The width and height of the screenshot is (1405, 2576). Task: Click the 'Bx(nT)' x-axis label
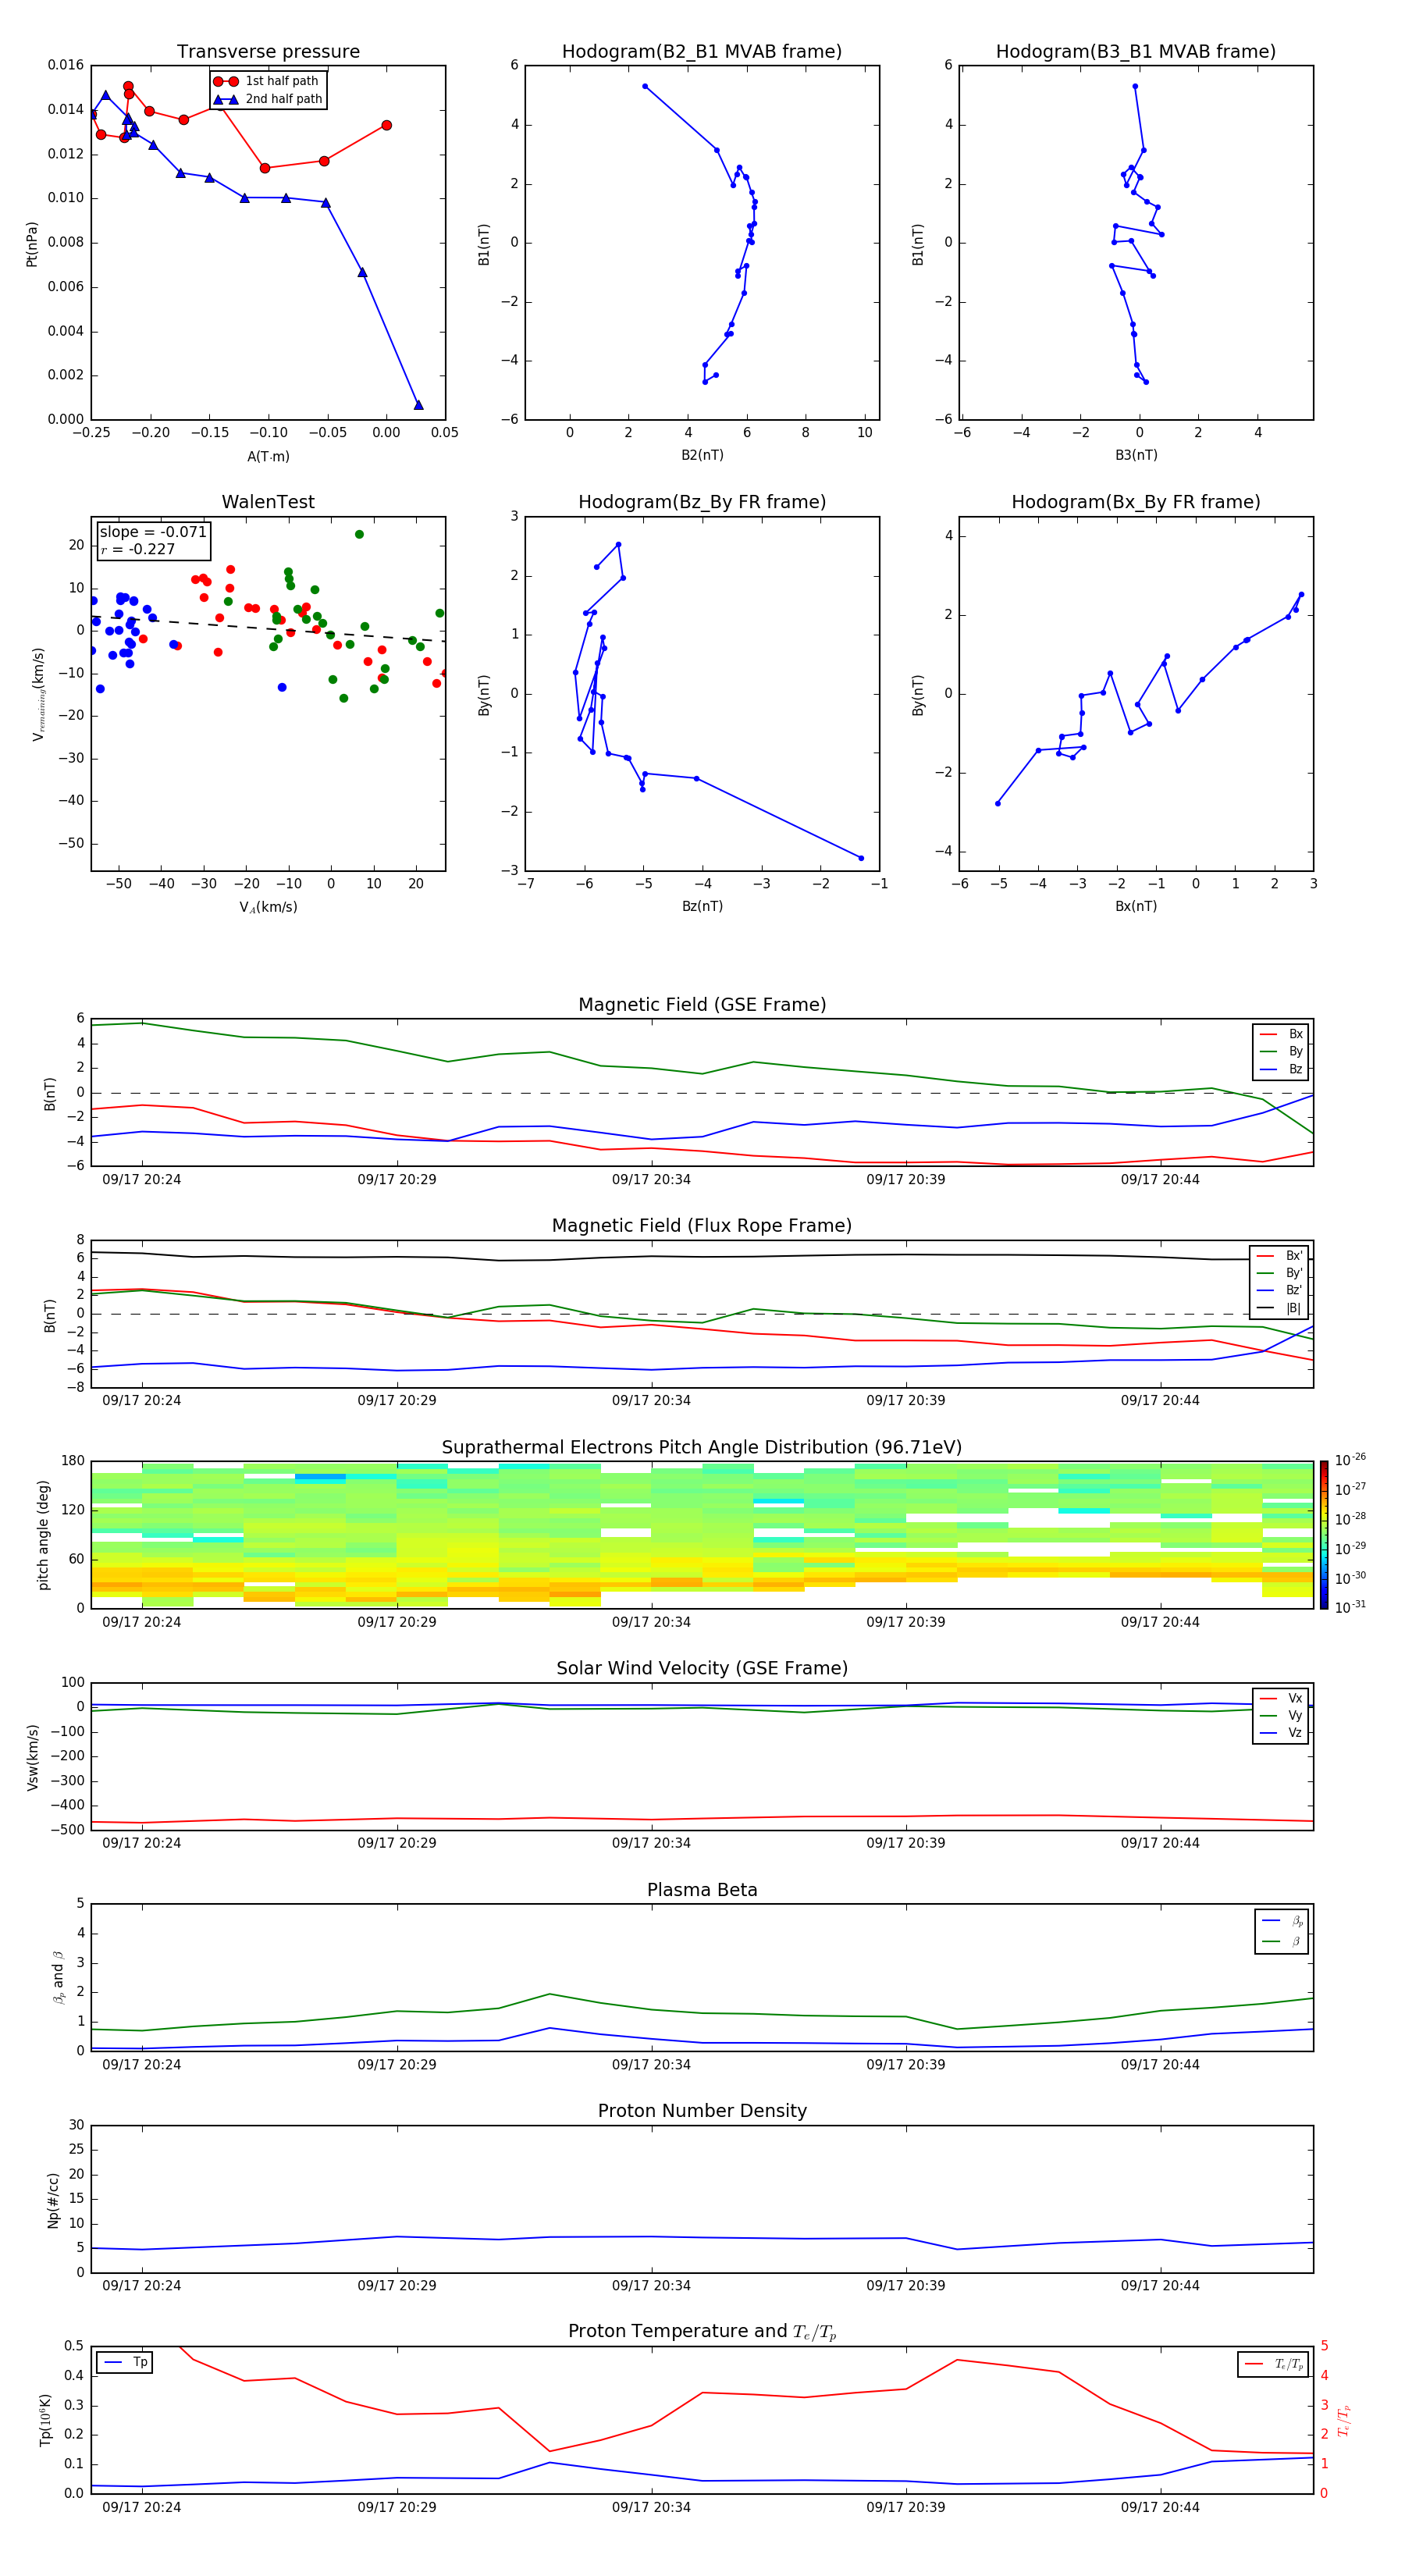(1136, 906)
